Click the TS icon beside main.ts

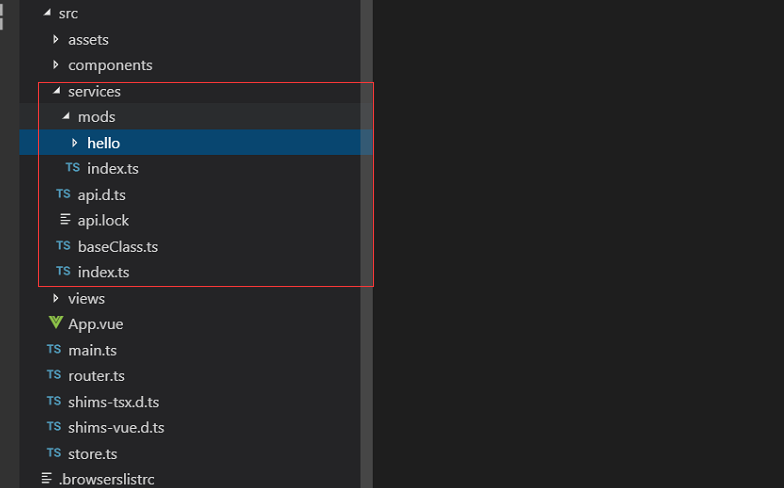pyautogui.click(x=54, y=349)
